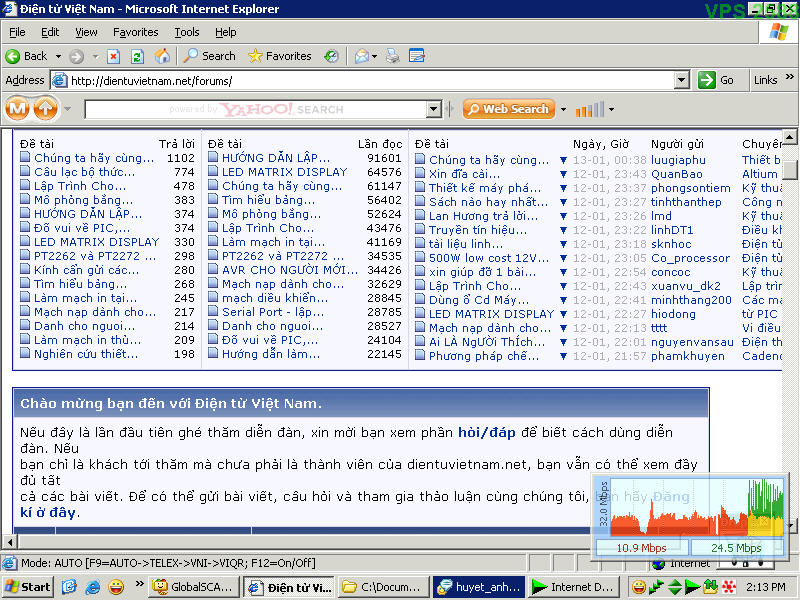Expand the Links toolbar chevron
This screenshot has height=600, width=800.
tap(790, 77)
